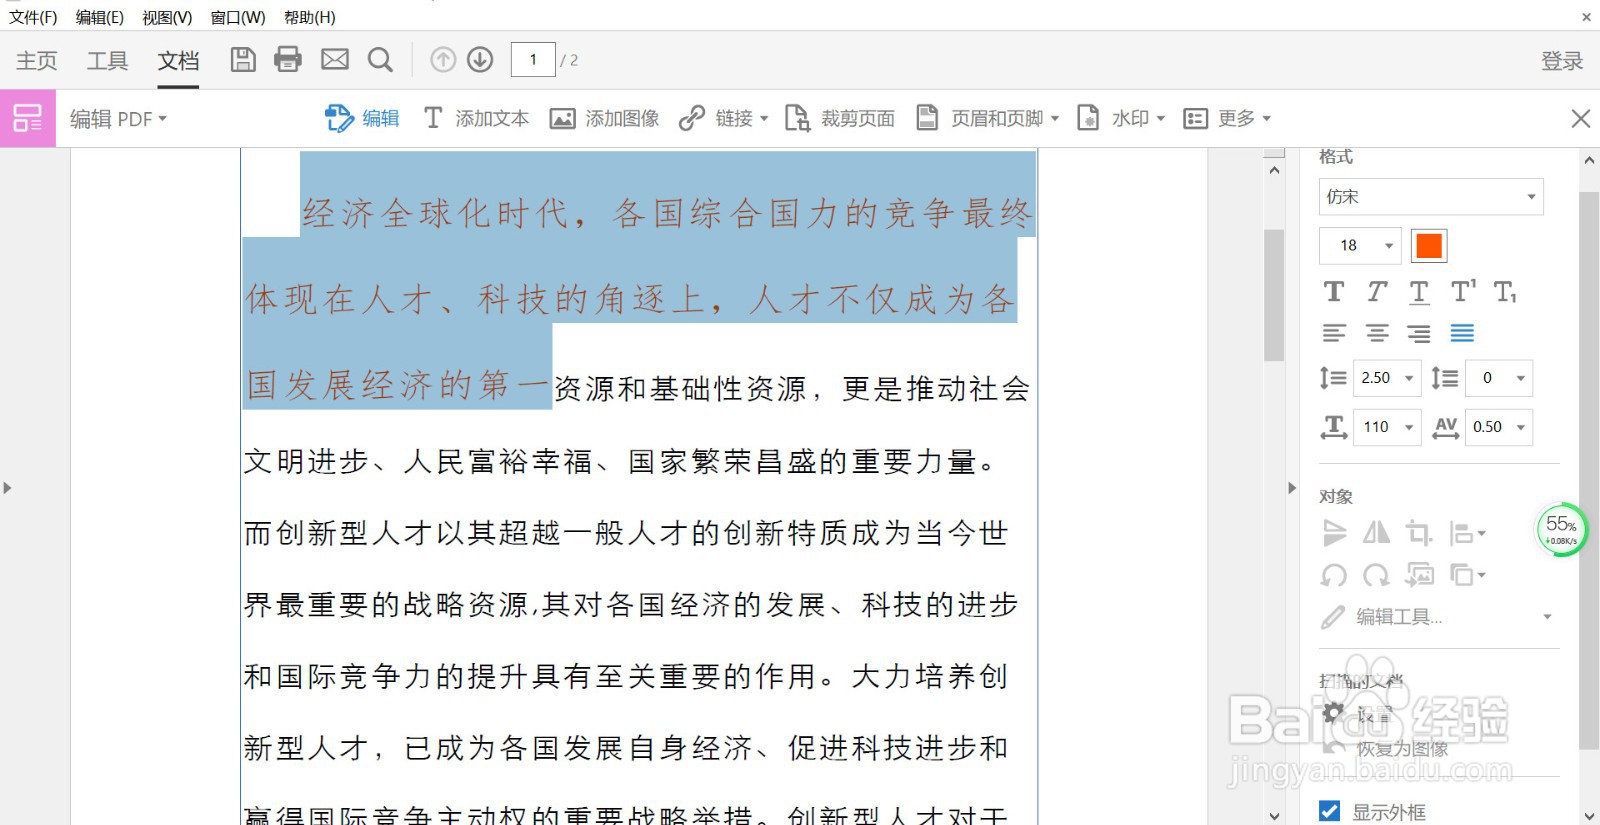
Task: Switch to 主页 tab
Action: point(37,61)
